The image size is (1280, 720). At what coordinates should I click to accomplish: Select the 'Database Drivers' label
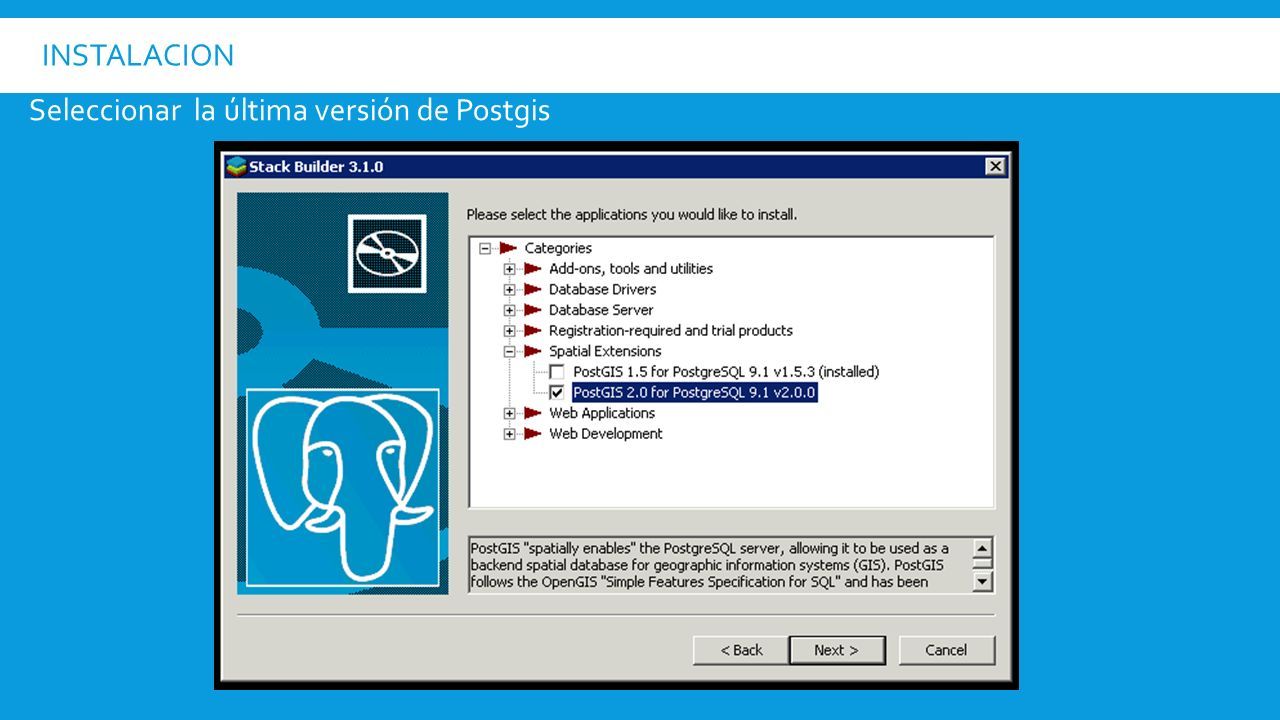602,290
